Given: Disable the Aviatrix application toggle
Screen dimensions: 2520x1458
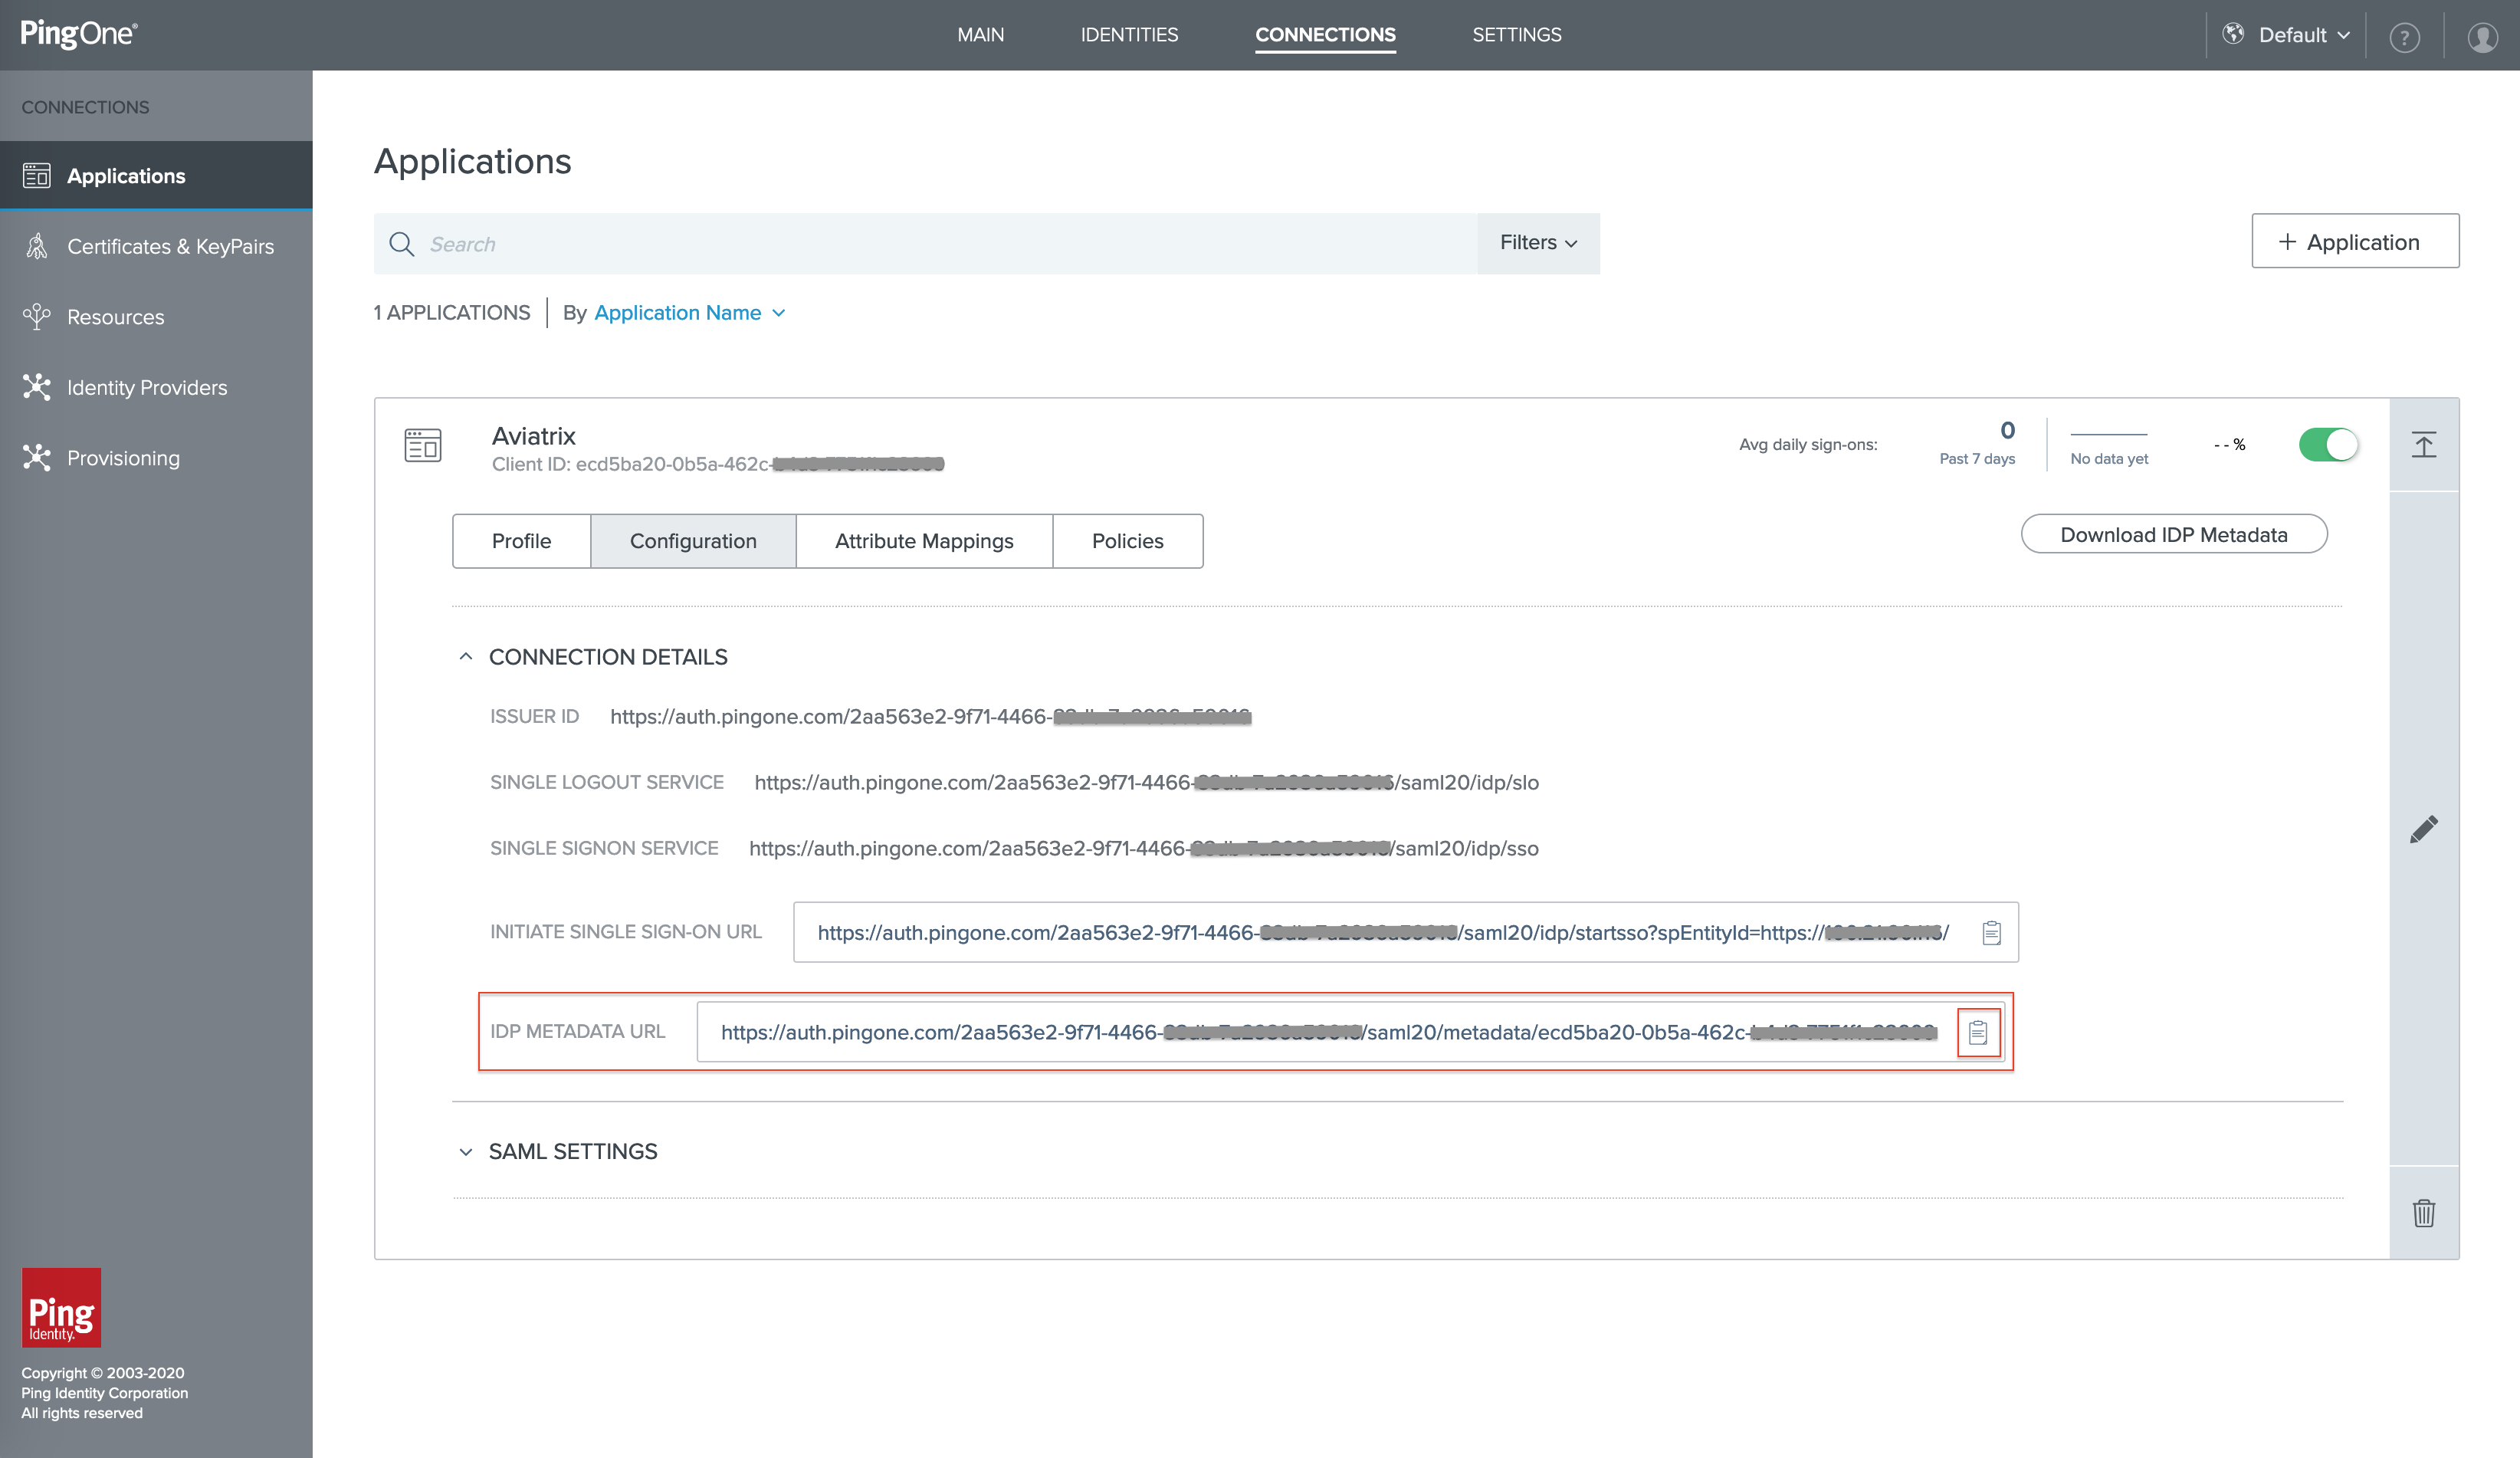Looking at the screenshot, I should click(x=2328, y=444).
